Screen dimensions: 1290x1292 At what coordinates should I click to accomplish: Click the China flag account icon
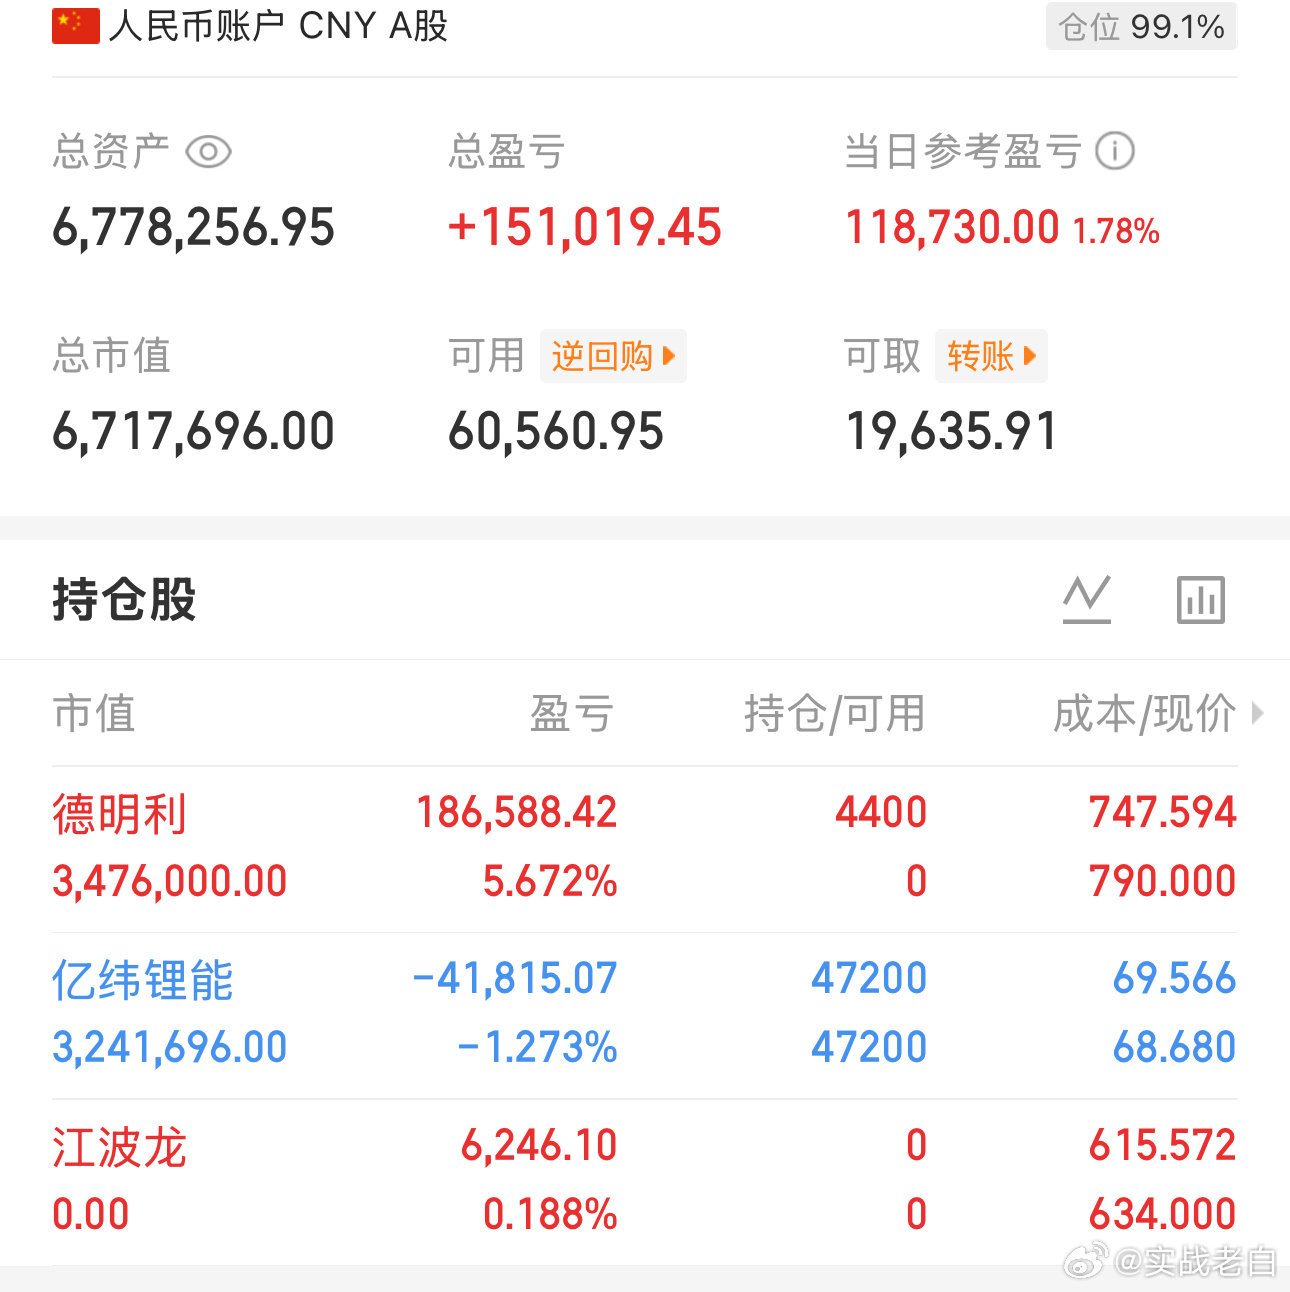coord(76,26)
